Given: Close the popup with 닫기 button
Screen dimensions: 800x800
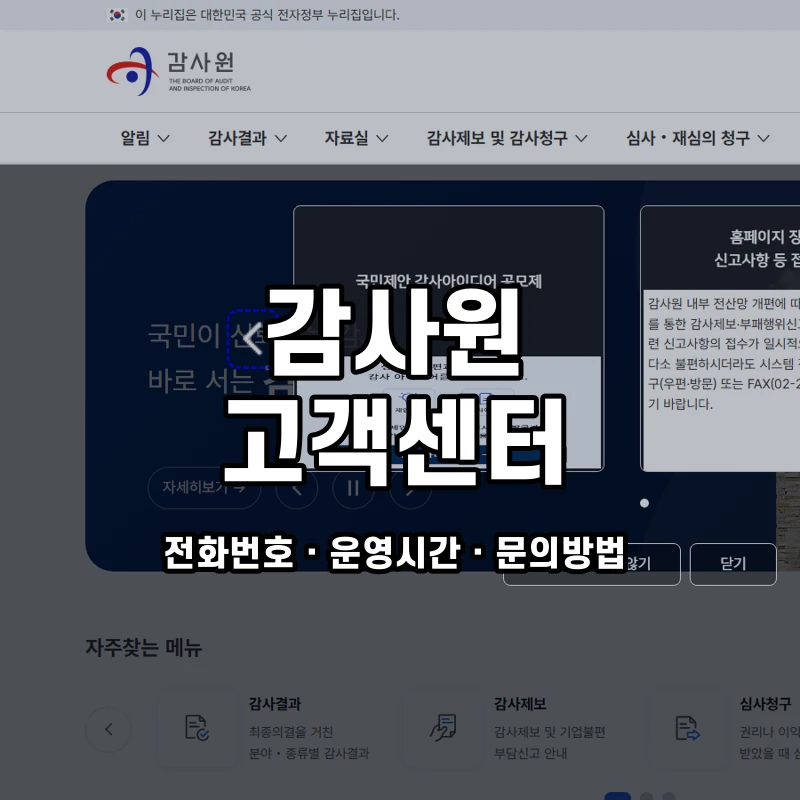Looking at the screenshot, I should point(733,564).
